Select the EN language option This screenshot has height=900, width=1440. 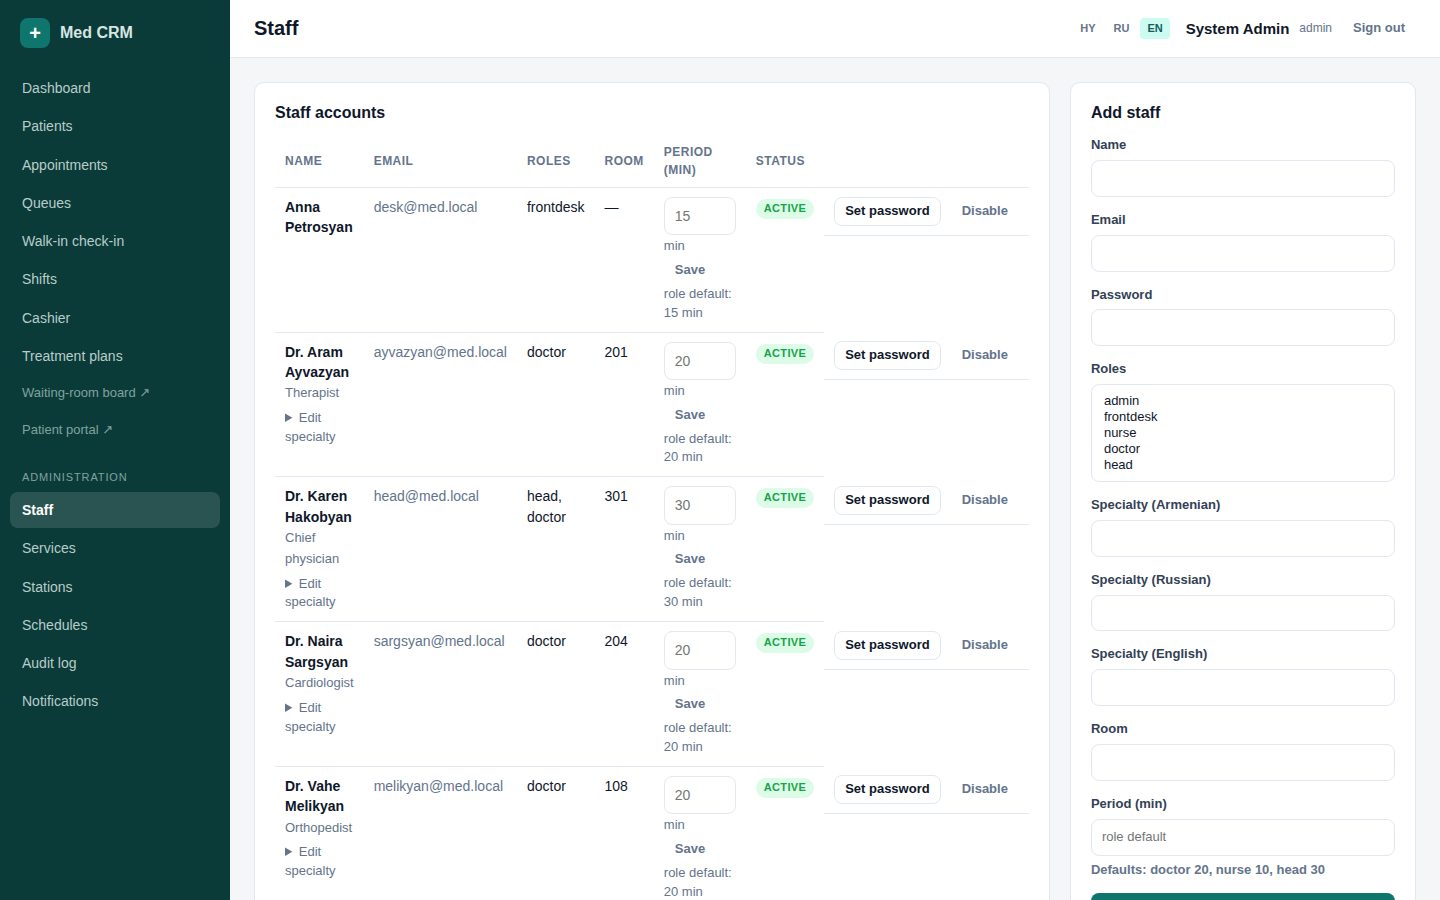pyautogui.click(x=1155, y=28)
